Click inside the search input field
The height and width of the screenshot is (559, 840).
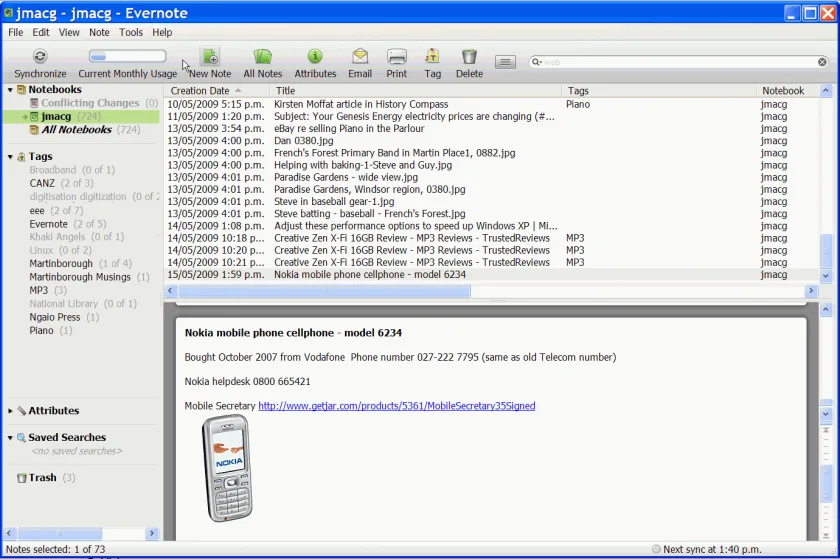click(x=680, y=62)
